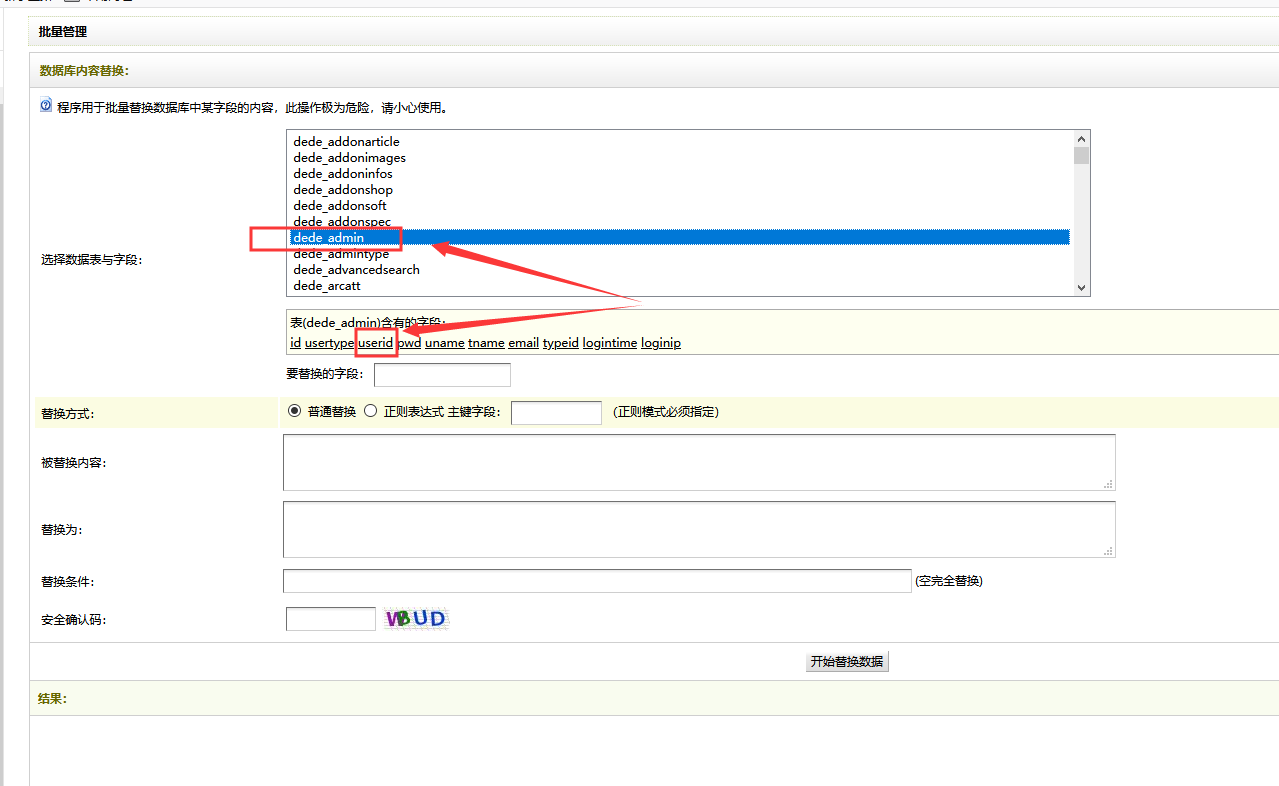The image size is (1279, 786).
Task: Click into the 替换为 textarea
Action: tap(699, 529)
